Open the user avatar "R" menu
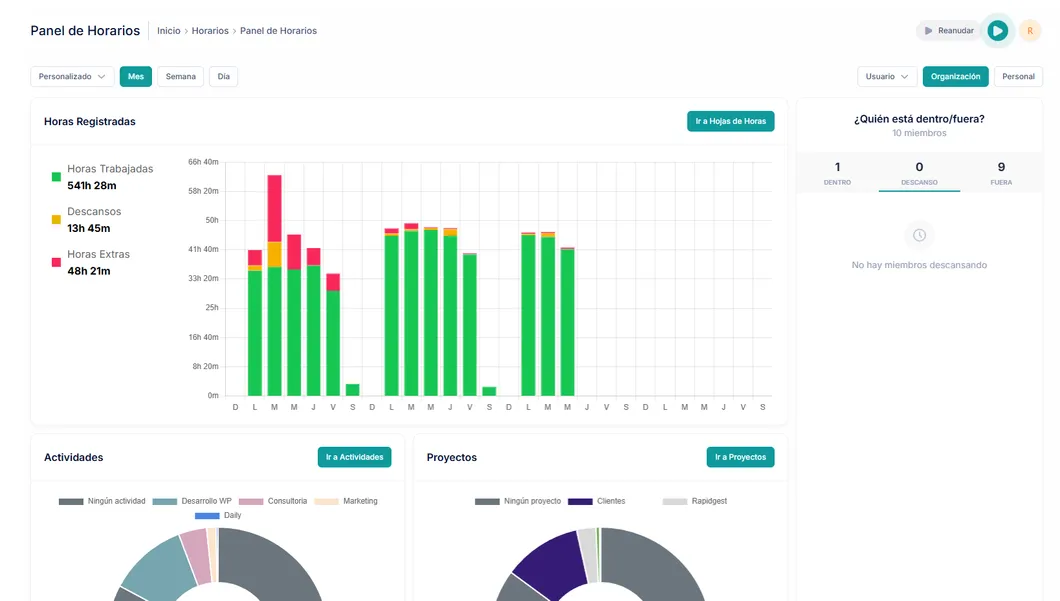This screenshot has height=601, width=1060. click(x=1030, y=31)
